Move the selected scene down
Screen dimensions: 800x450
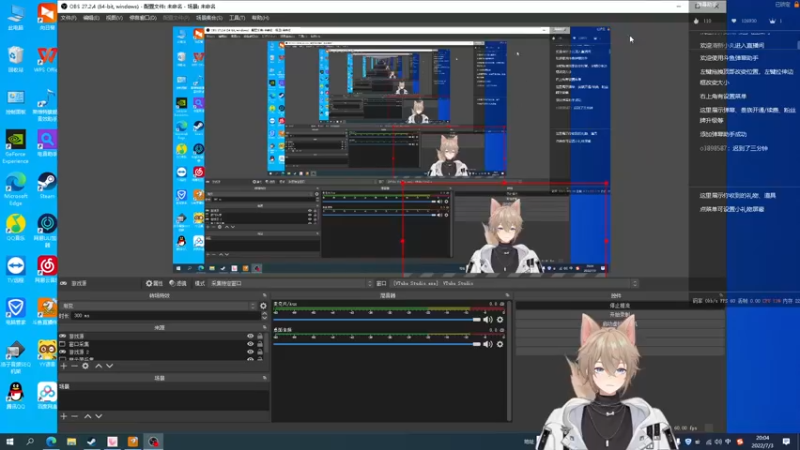(98, 416)
